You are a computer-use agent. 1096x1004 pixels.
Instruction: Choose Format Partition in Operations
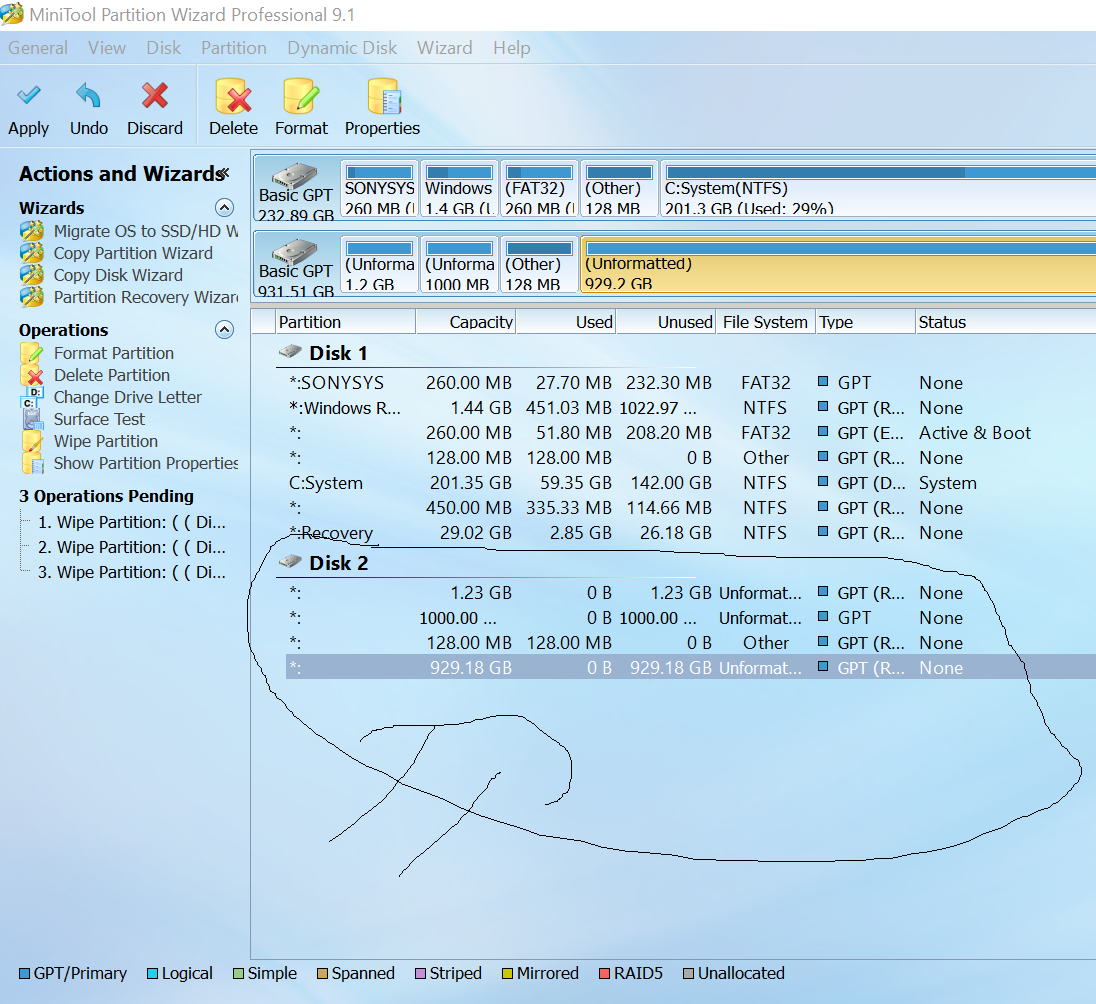pyautogui.click(x=97, y=353)
